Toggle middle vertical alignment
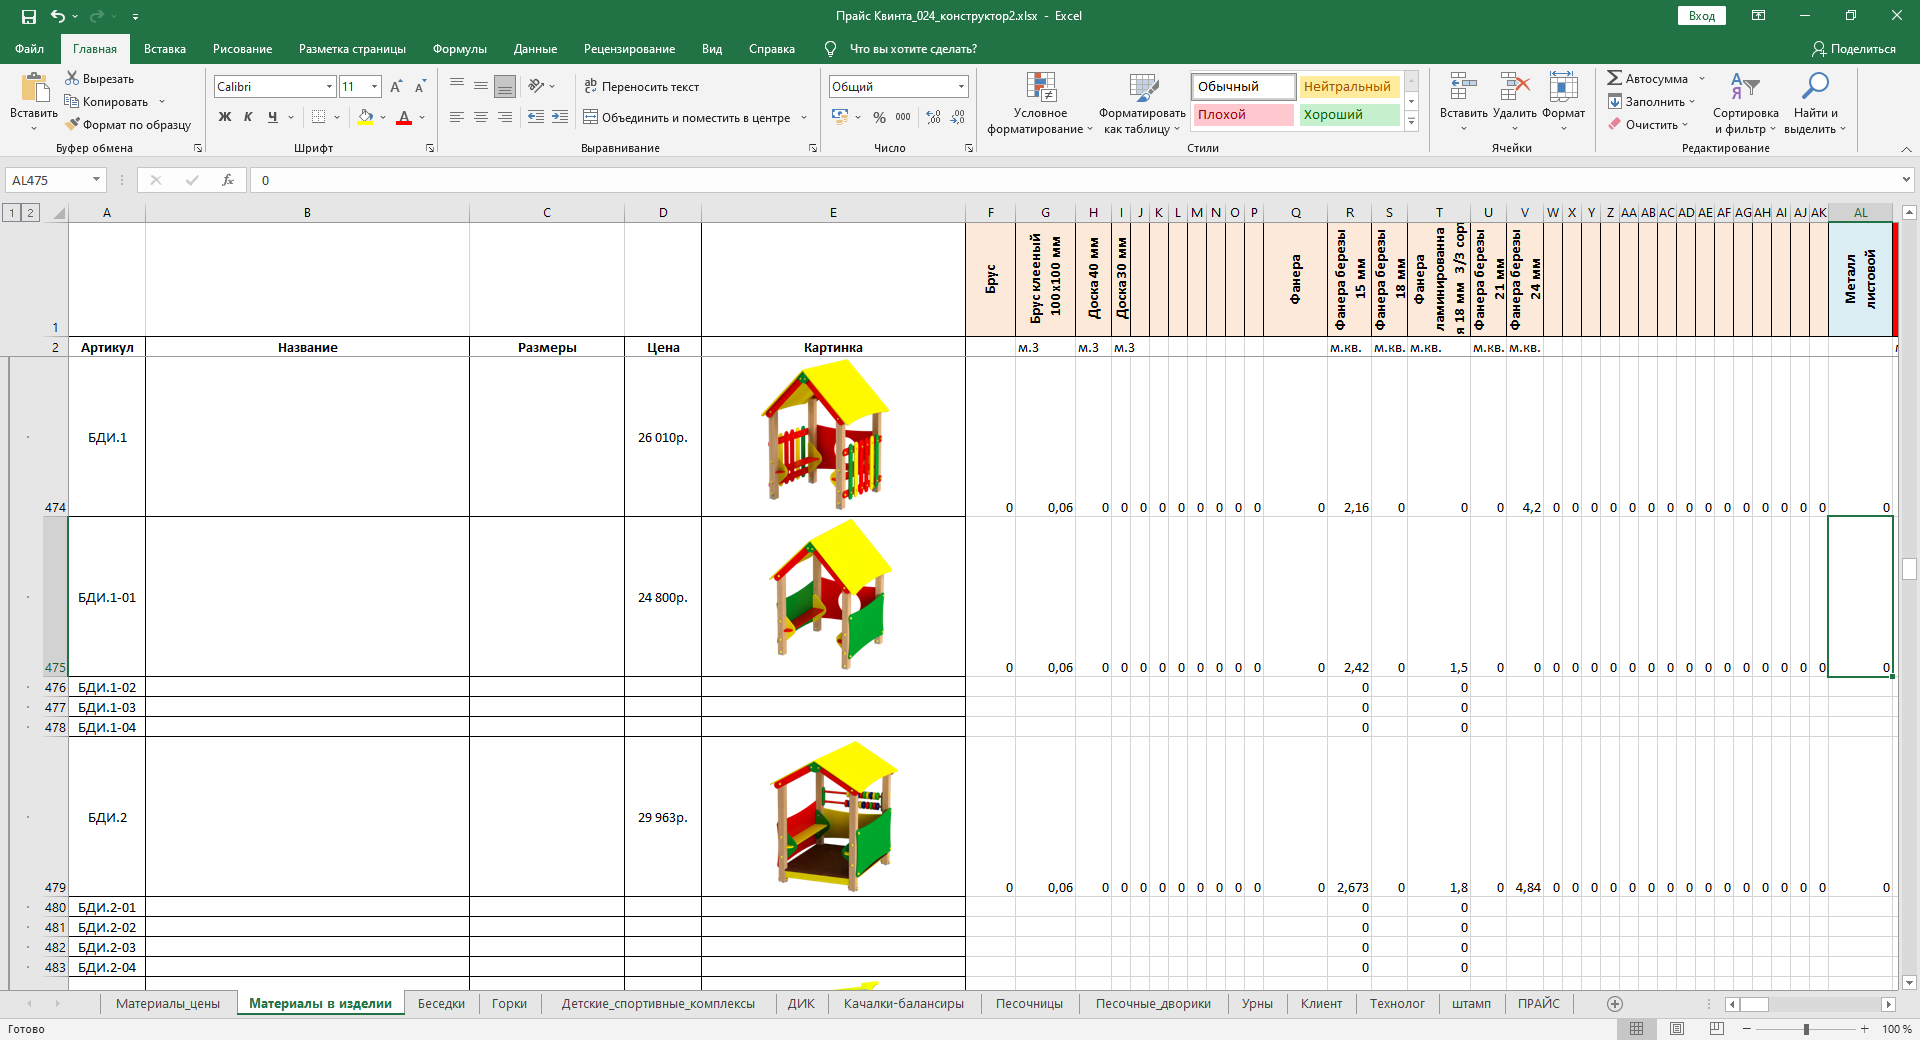1920x1040 pixels. [x=481, y=87]
